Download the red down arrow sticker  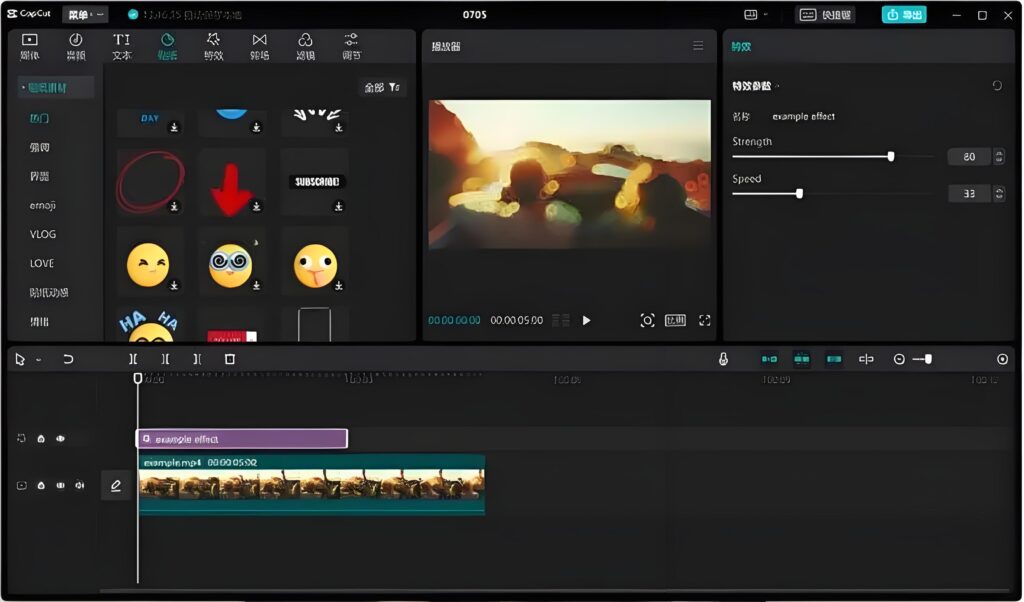point(257,206)
